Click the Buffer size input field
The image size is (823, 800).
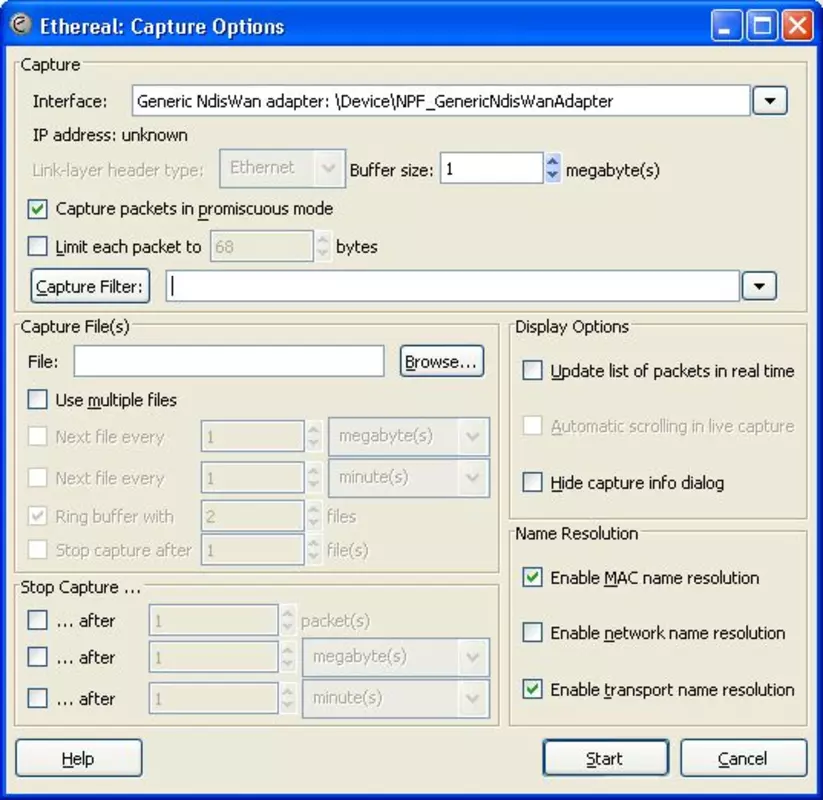click(491, 169)
